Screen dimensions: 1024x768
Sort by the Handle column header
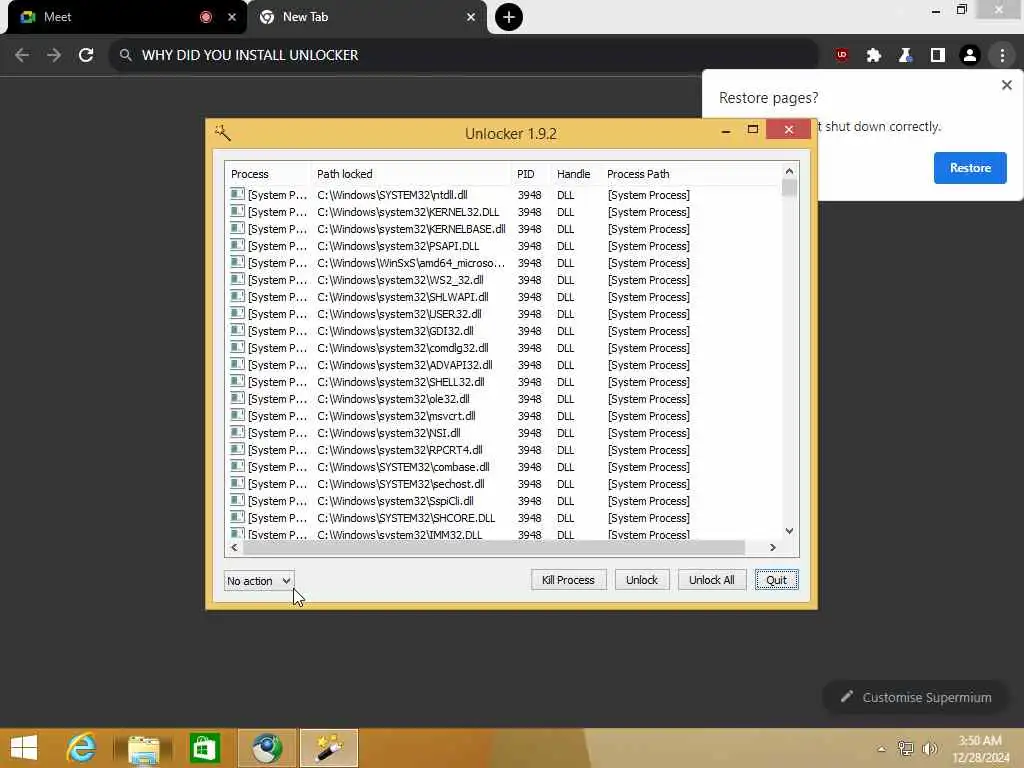(x=575, y=174)
